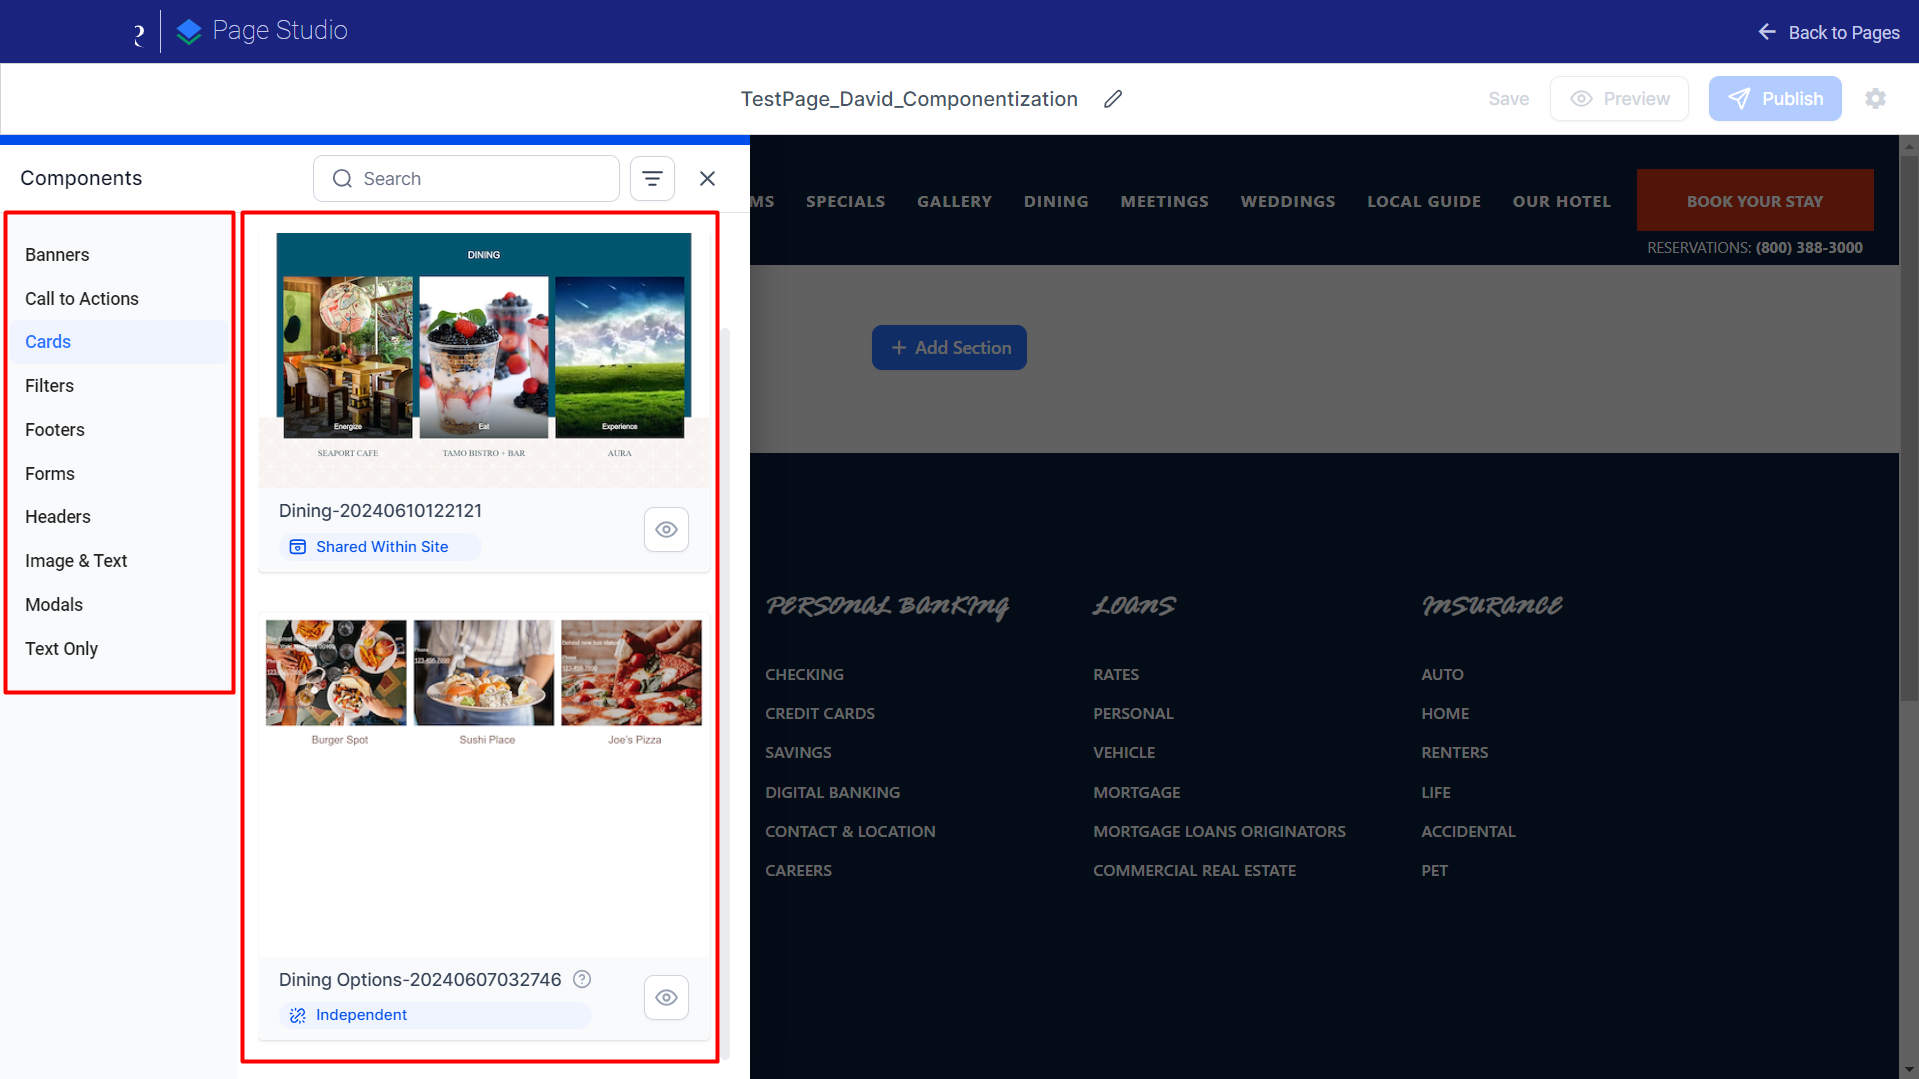This screenshot has width=1919, height=1079.
Task: Click the Shared Within Site badge
Action: coord(379,547)
